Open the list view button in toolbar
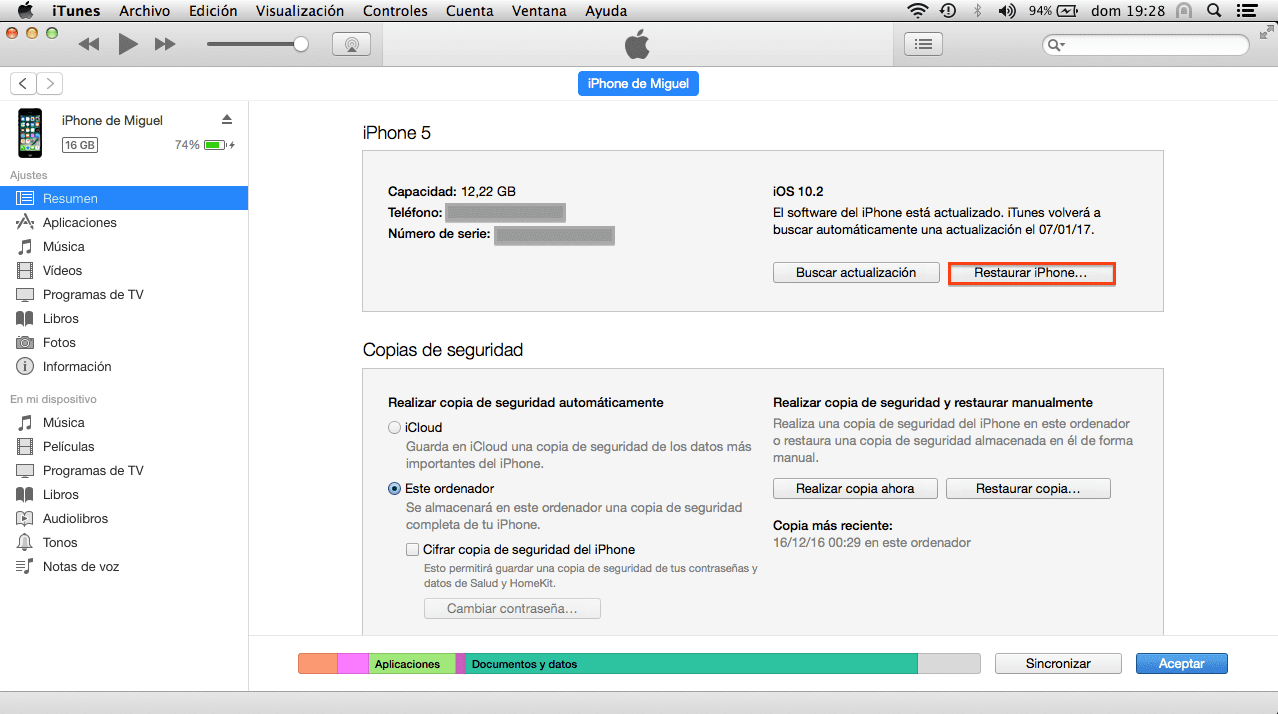The height and width of the screenshot is (714, 1278). click(x=923, y=44)
